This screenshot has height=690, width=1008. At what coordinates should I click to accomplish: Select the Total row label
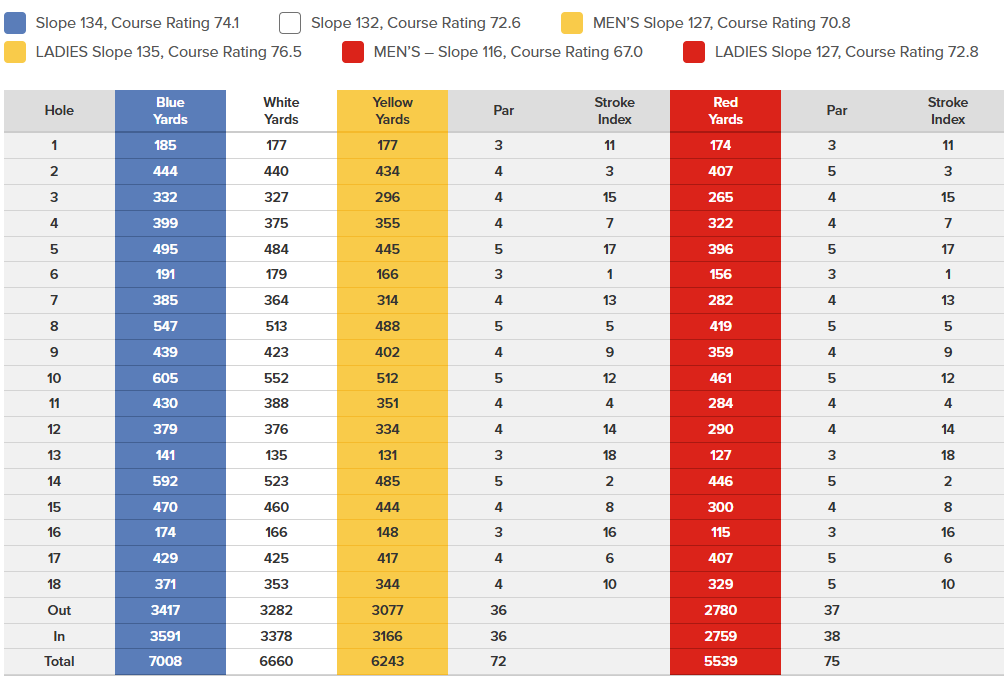click(x=59, y=661)
